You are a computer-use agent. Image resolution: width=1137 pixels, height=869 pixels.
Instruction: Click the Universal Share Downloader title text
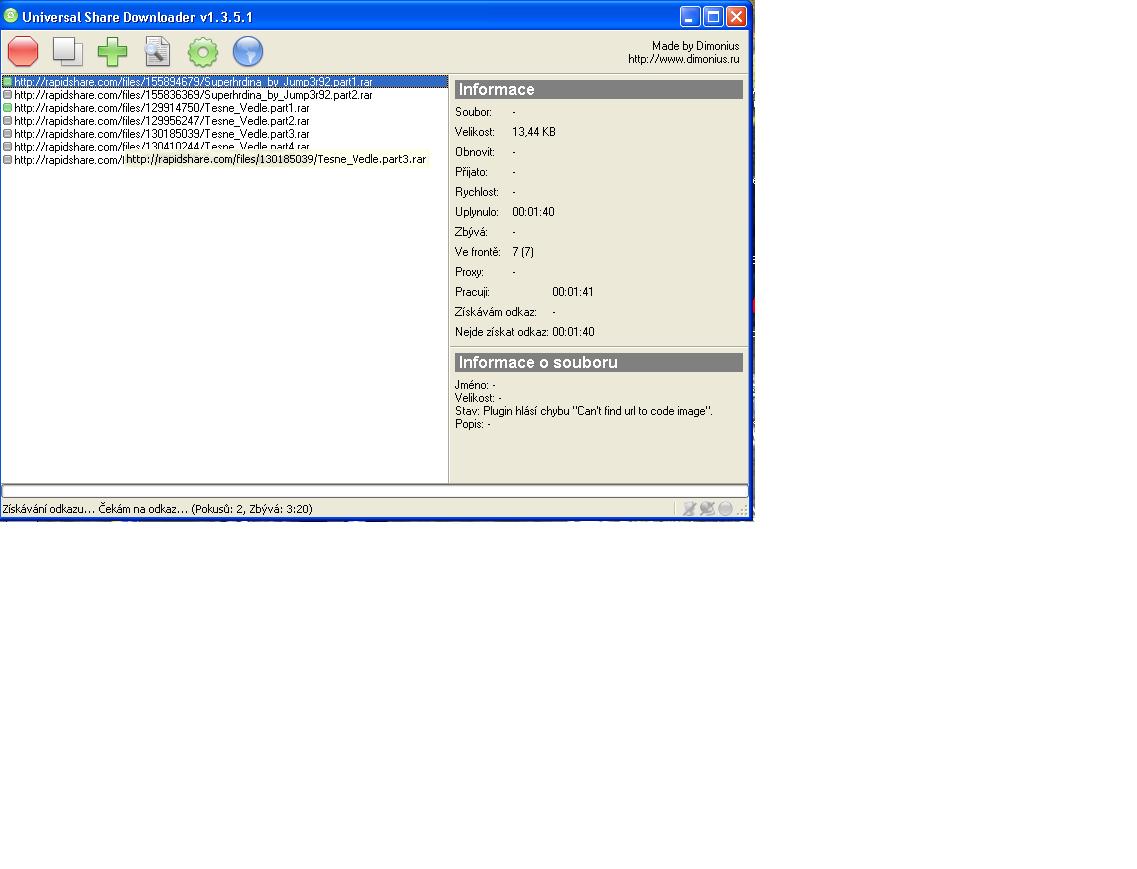point(137,17)
